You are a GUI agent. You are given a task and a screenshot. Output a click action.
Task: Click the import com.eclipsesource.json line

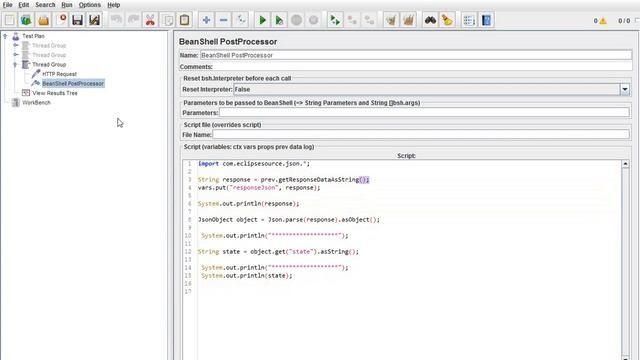point(253,164)
